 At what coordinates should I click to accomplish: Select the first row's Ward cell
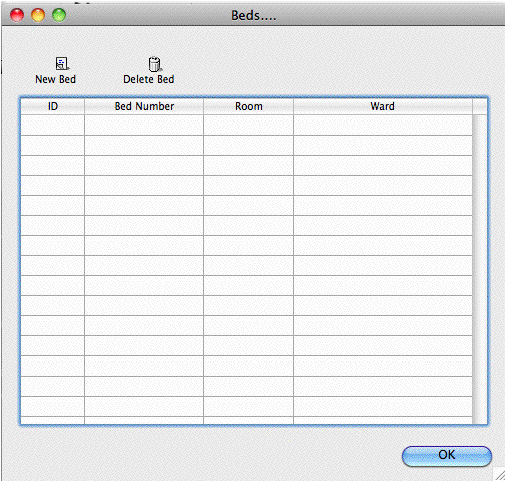[x=383, y=125]
